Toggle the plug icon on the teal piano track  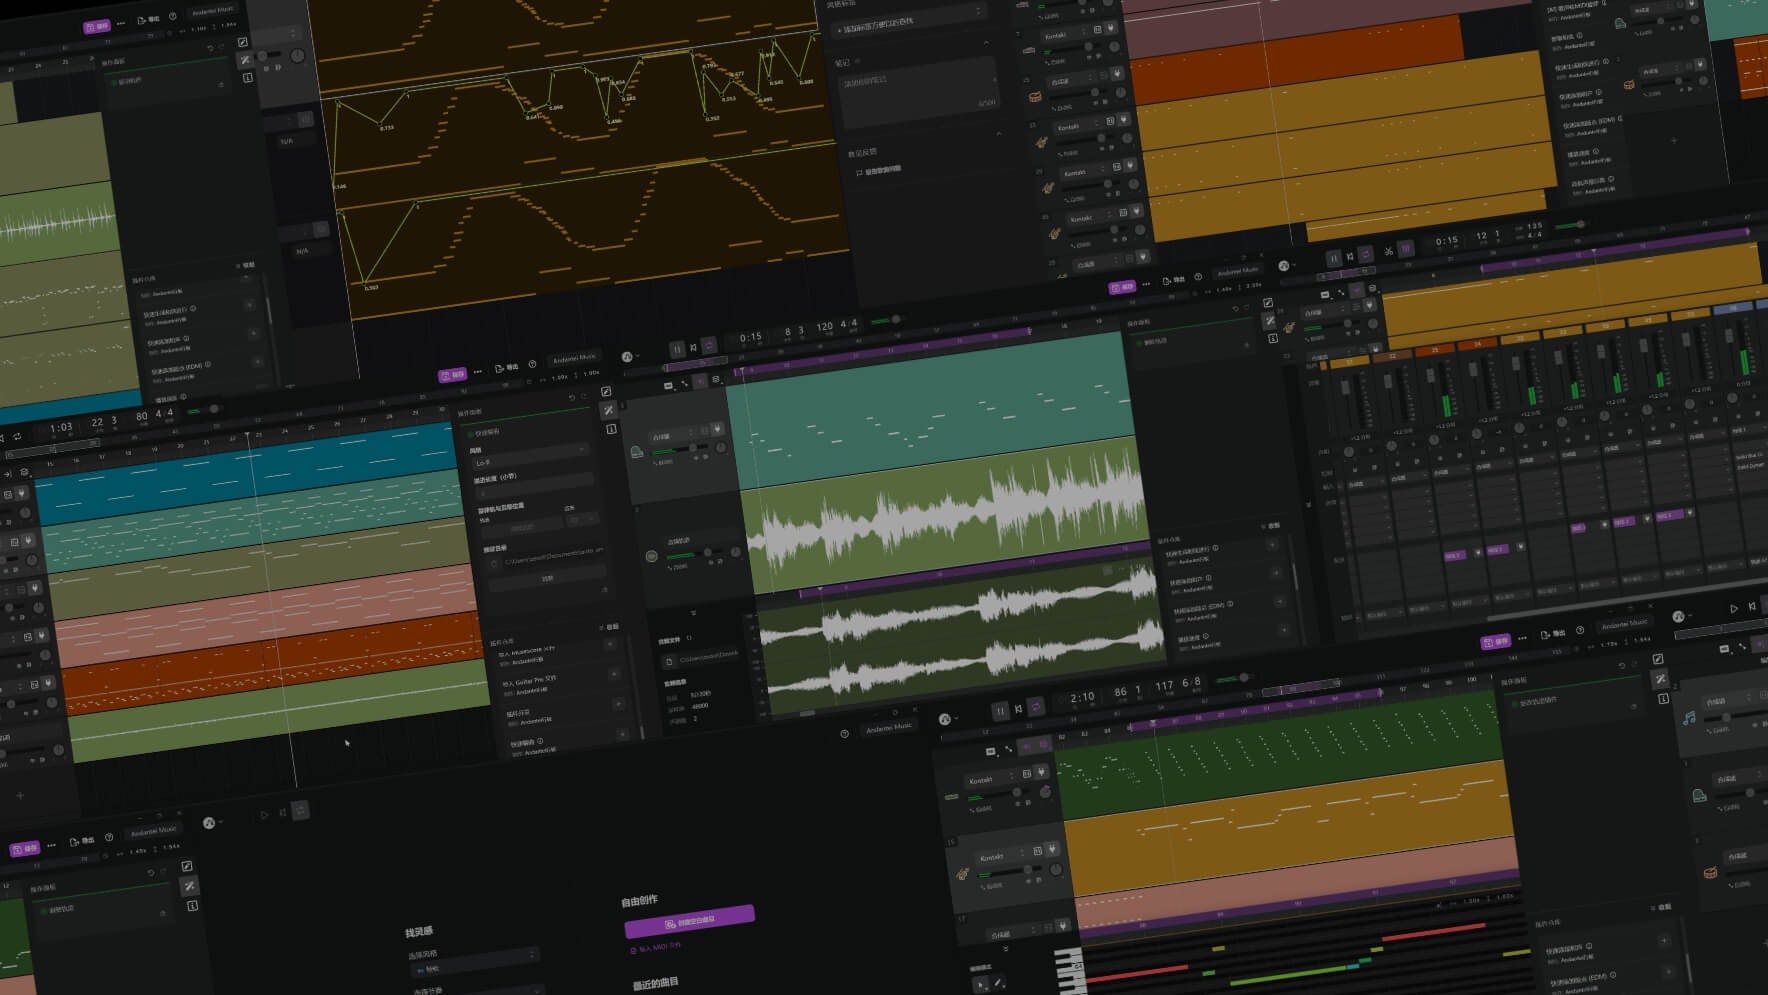pos(719,429)
